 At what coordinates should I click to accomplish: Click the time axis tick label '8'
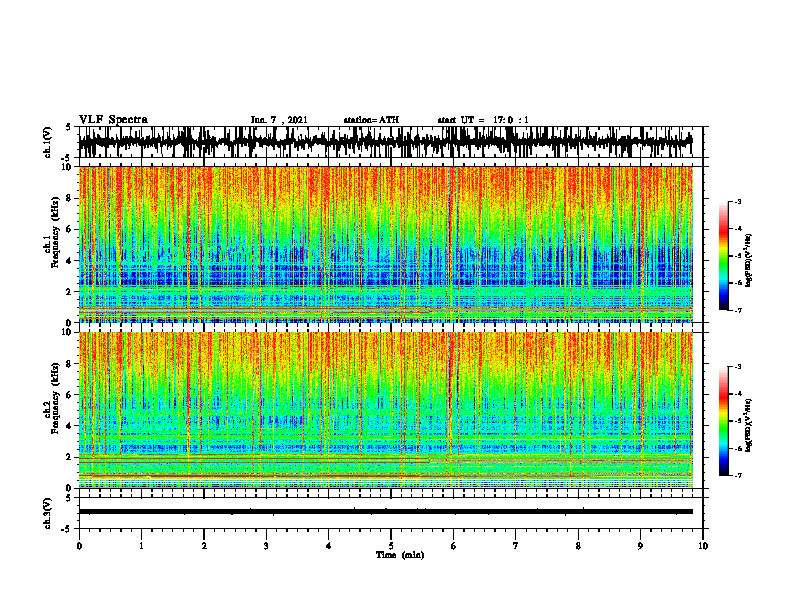point(578,546)
